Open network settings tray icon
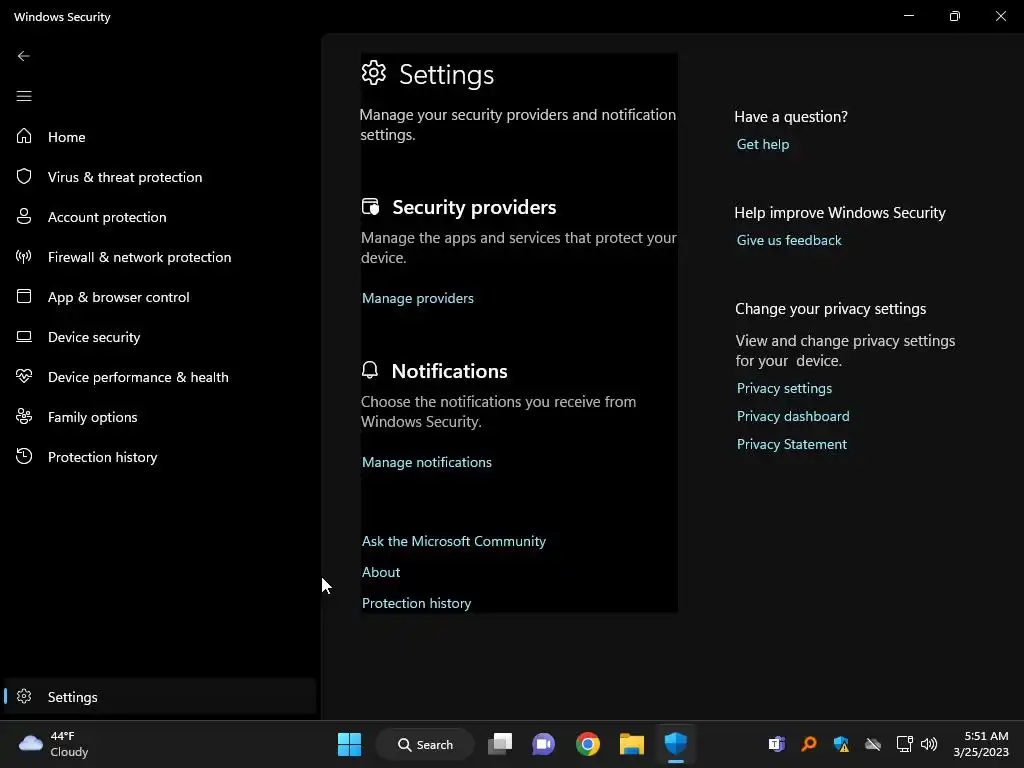The width and height of the screenshot is (1024, 768). point(904,744)
